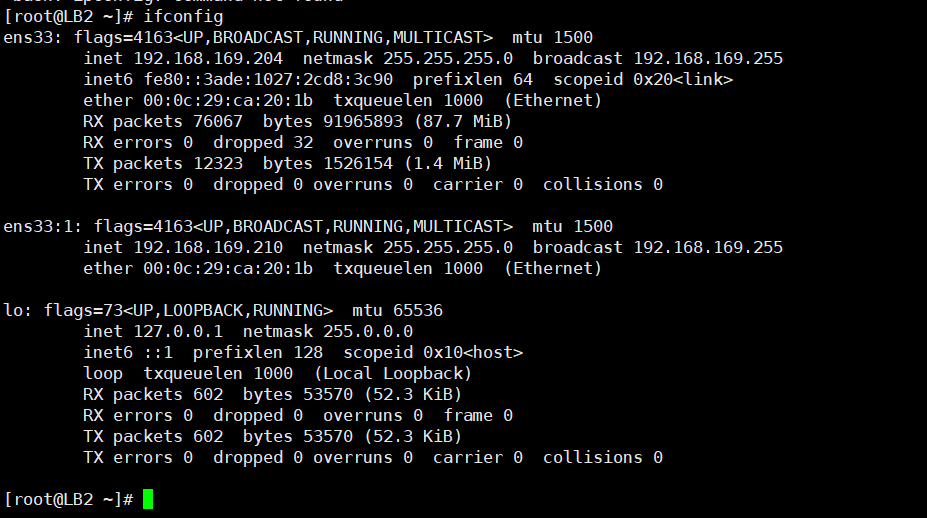This screenshot has height=518, width=927.
Task: Click the green terminal cursor block
Action: click(148, 499)
